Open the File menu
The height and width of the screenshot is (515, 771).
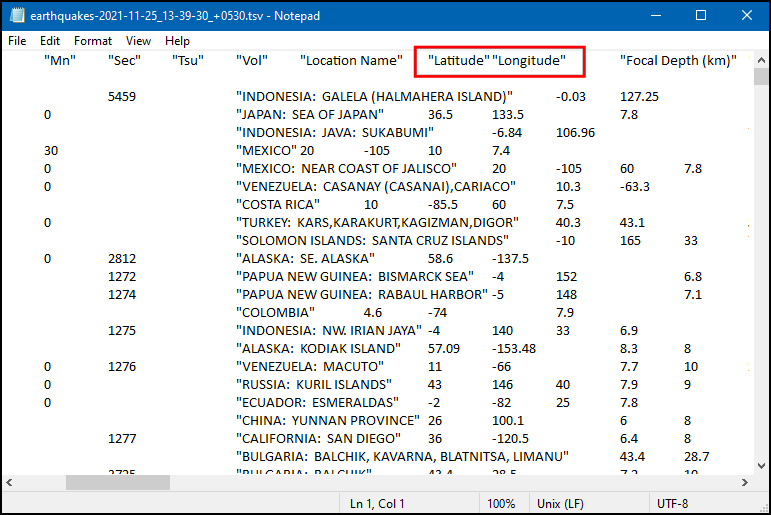tap(17, 41)
